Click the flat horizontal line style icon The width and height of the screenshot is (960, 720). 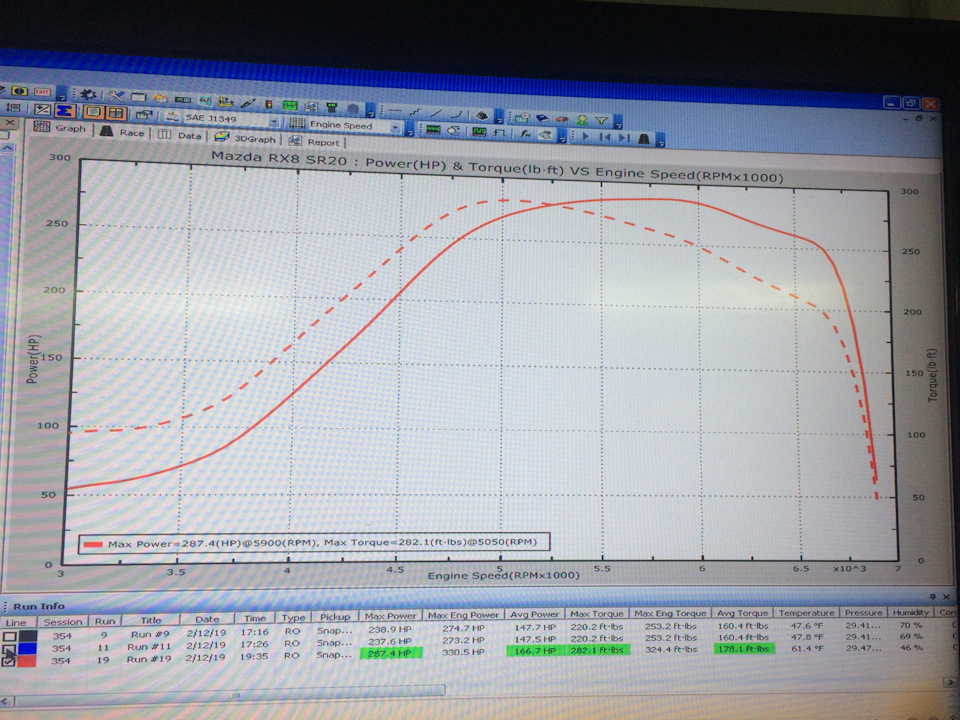coord(396,111)
